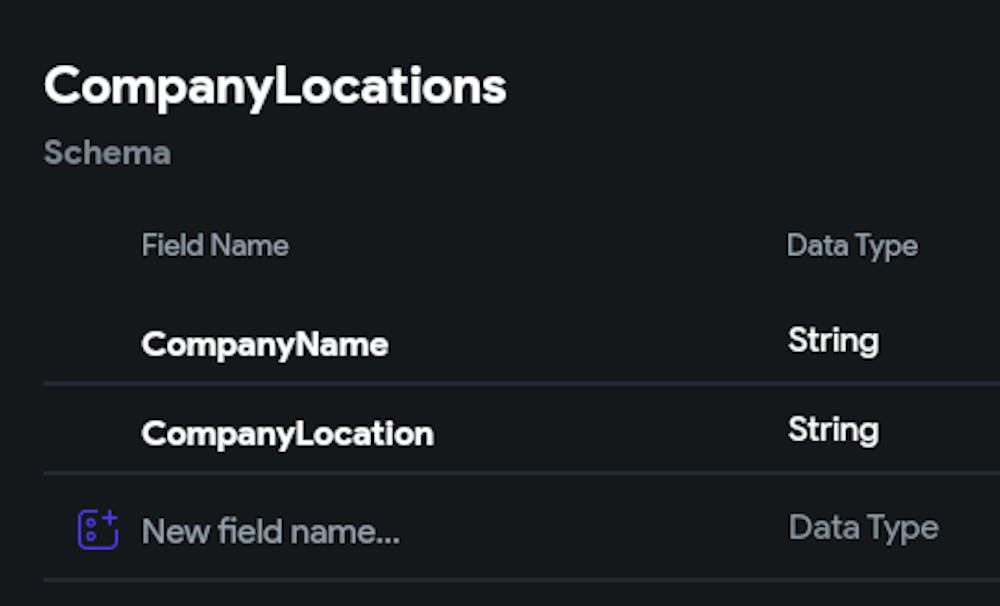Screen dimensions: 1000x606
Task: Select the CompanyLocation field name
Action: [x=287, y=434]
